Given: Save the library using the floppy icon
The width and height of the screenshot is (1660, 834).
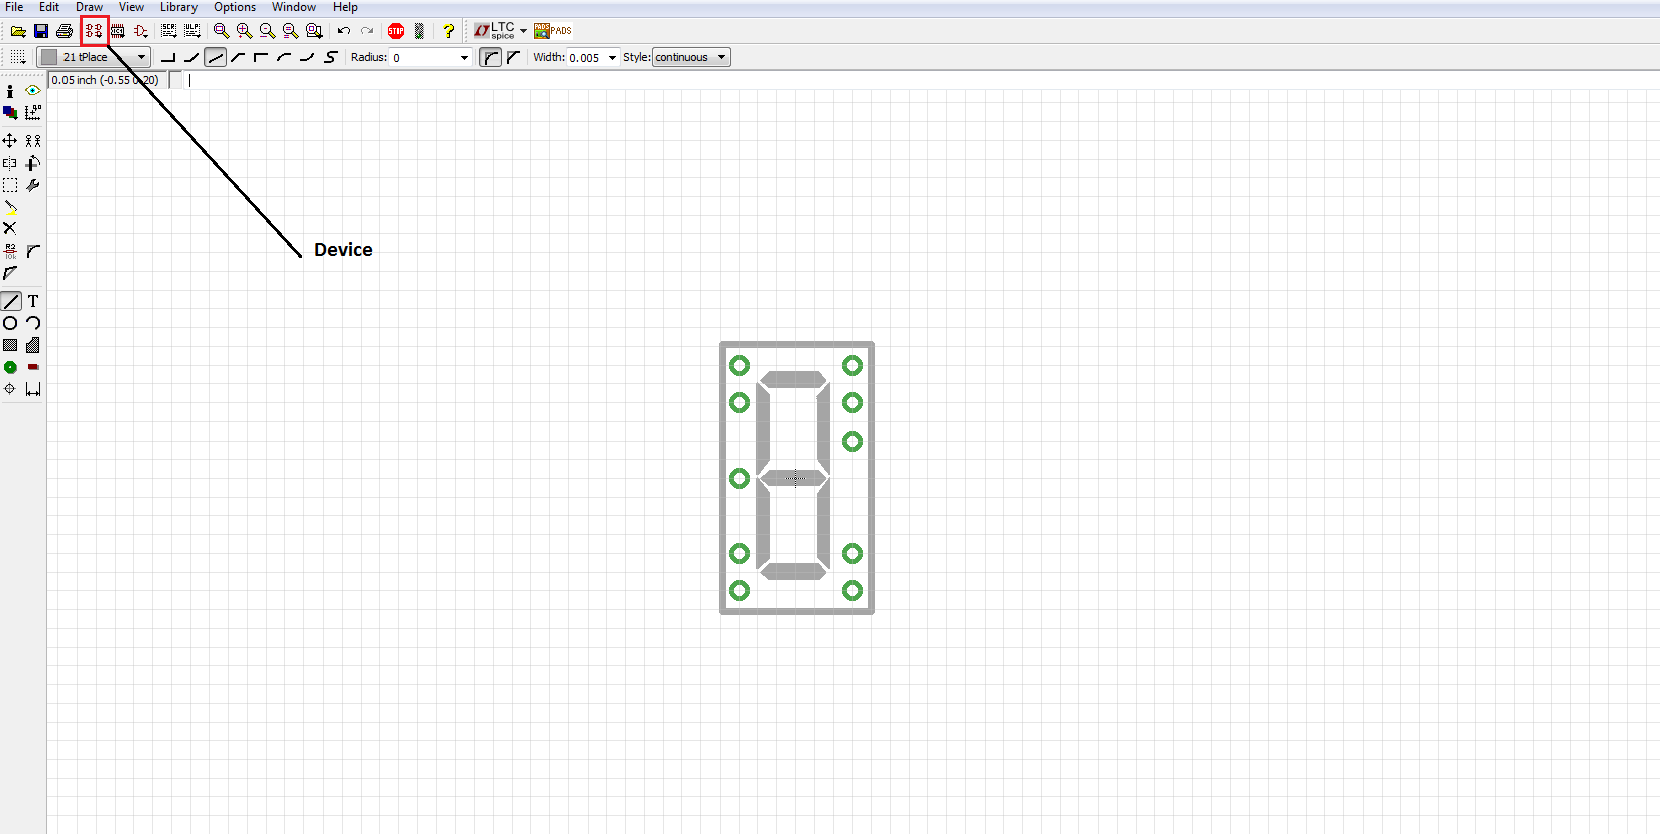Looking at the screenshot, I should pos(41,31).
